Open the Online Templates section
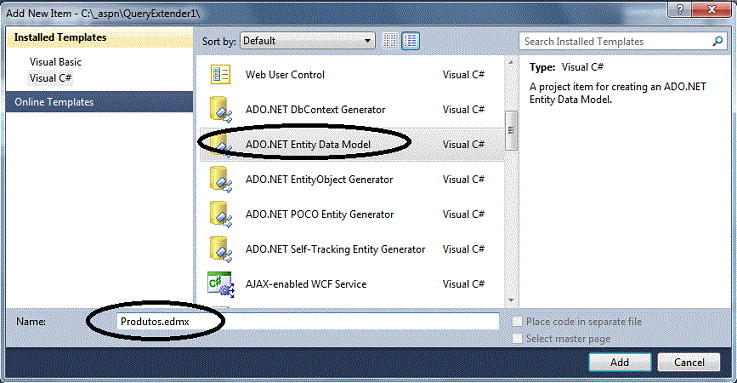 [x=99, y=102]
